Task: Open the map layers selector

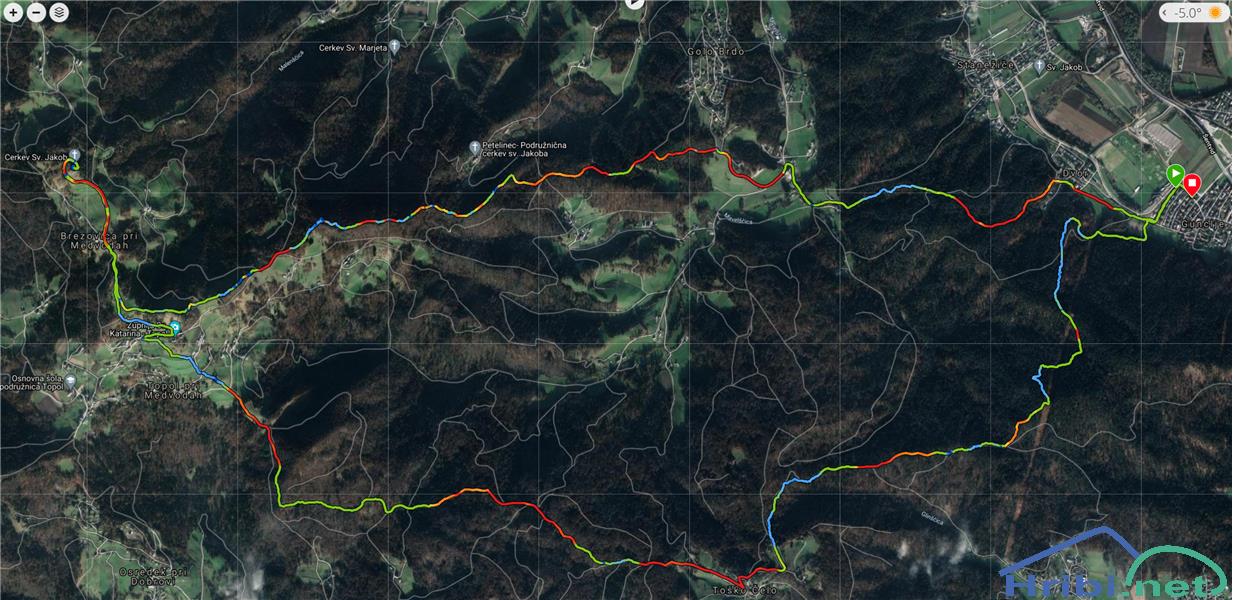Action: pyautogui.click(x=59, y=13)
